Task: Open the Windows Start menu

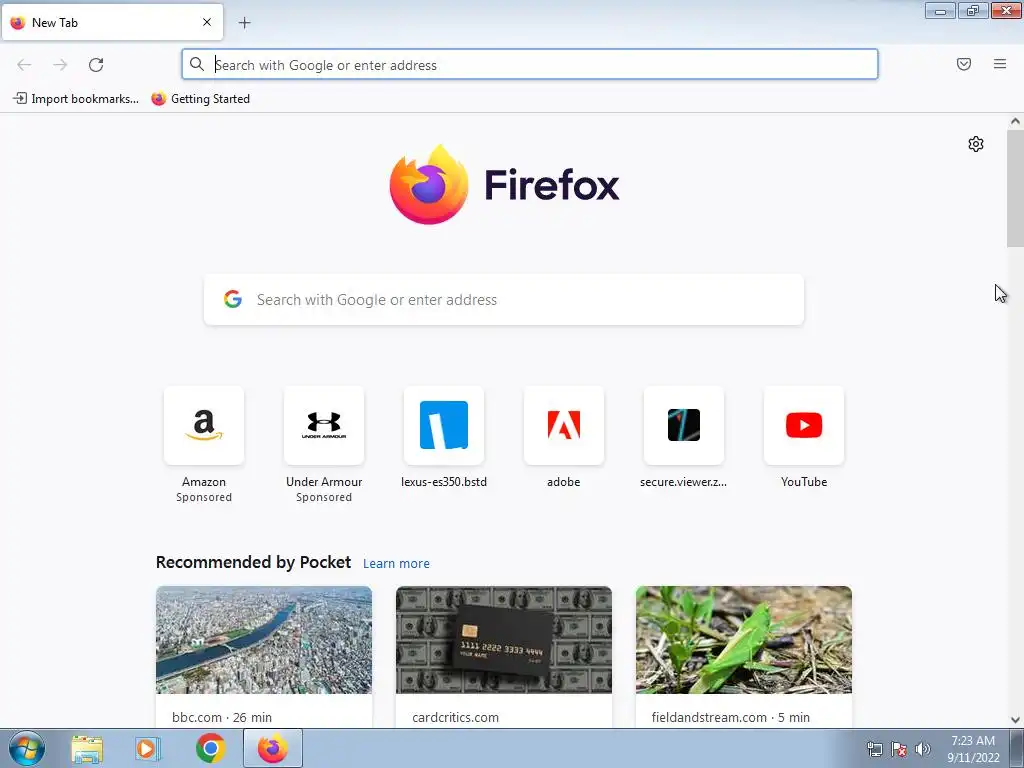Action: click(27, 748)
